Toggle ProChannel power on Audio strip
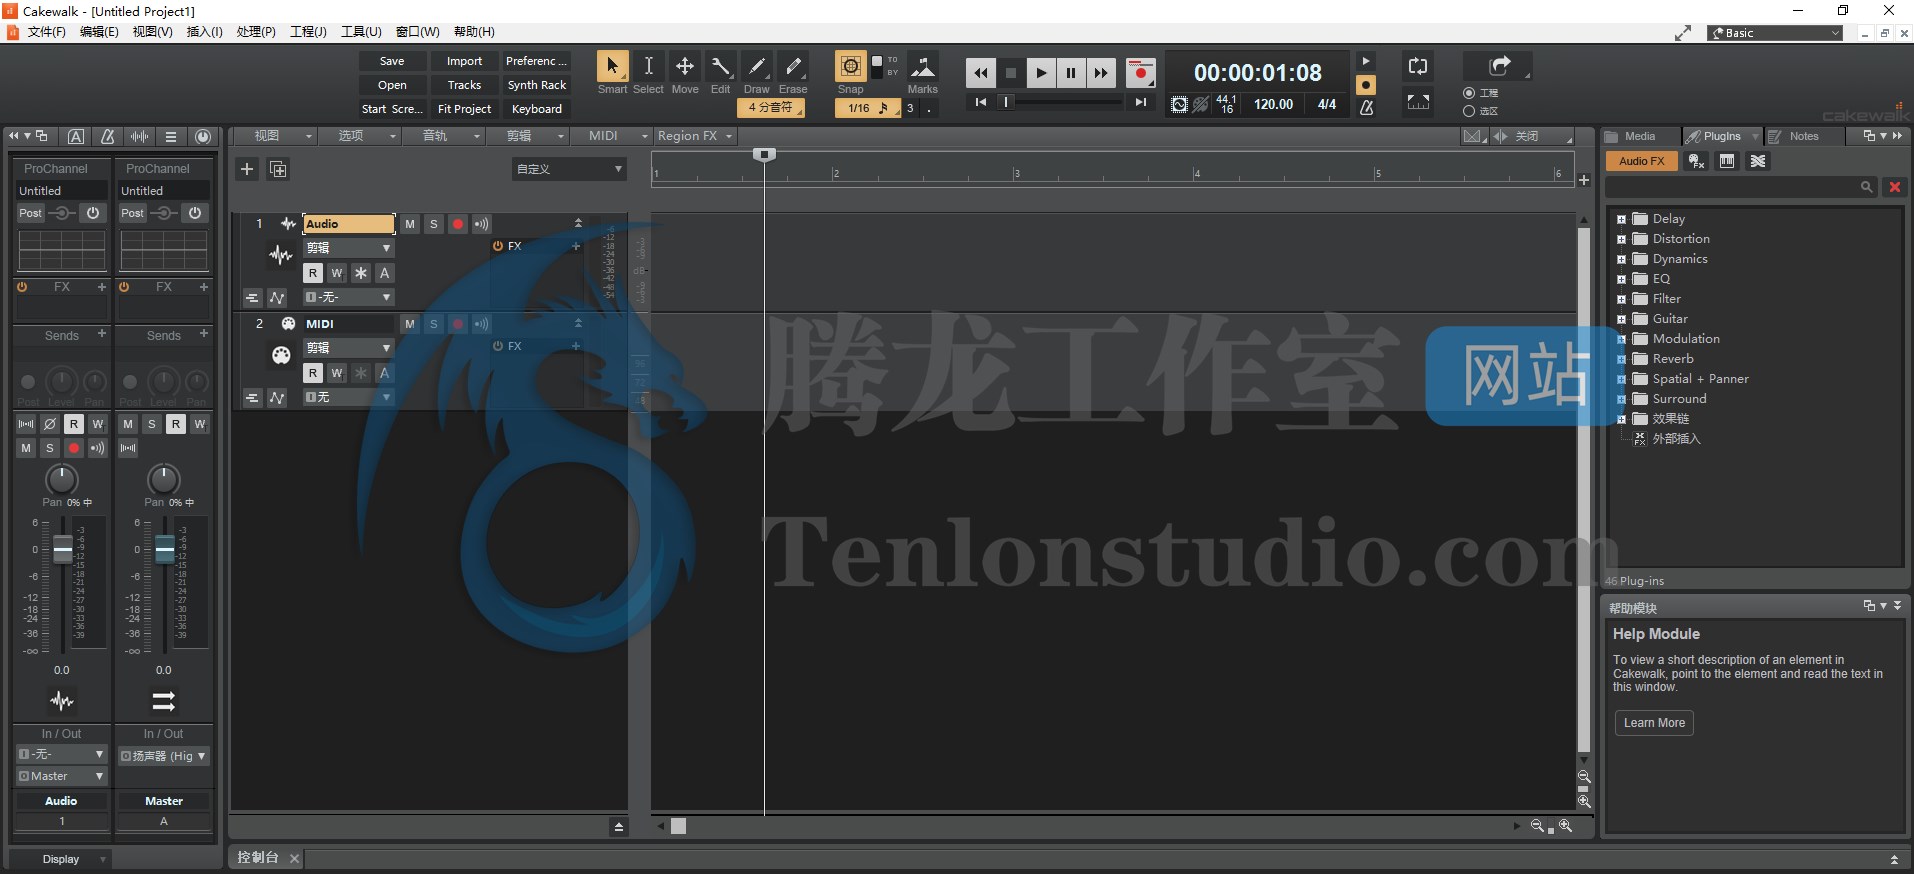 [93, 213]
